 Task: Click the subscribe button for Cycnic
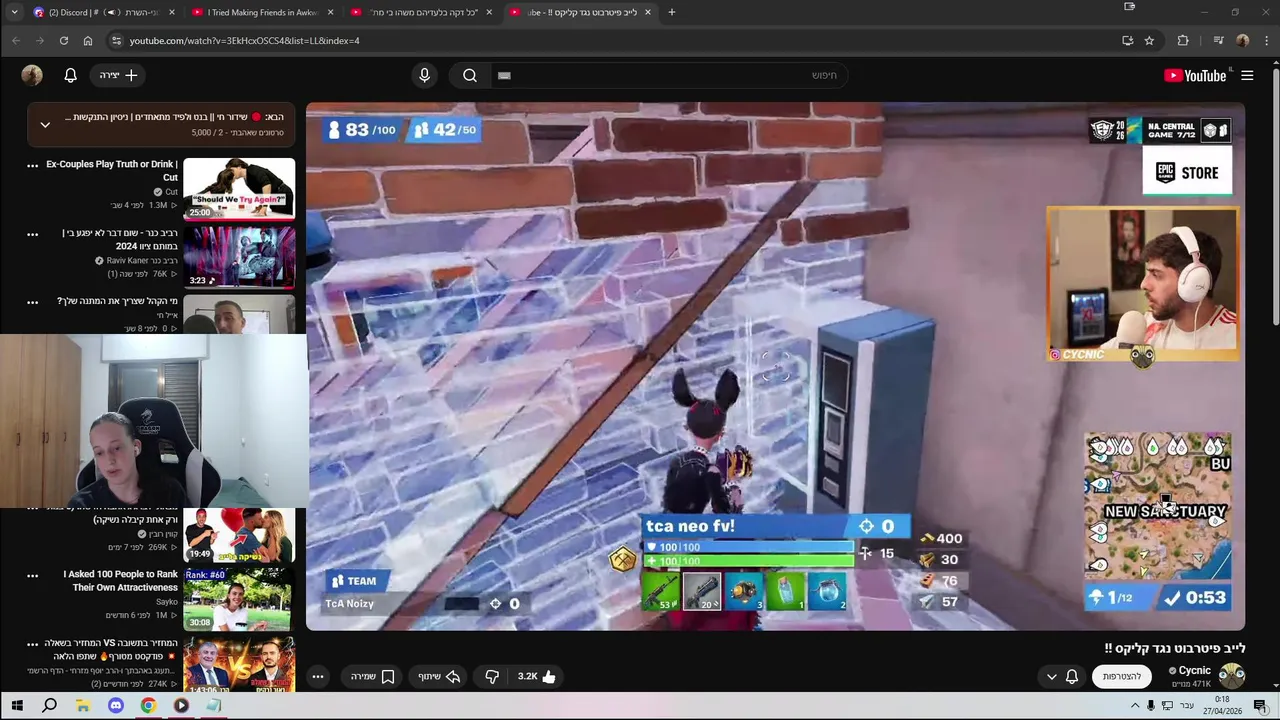click(1122, 676)
